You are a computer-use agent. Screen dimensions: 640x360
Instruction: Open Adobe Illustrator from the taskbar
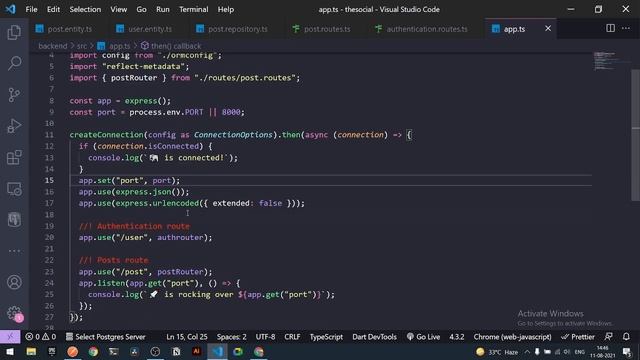(x=196, y=351)
